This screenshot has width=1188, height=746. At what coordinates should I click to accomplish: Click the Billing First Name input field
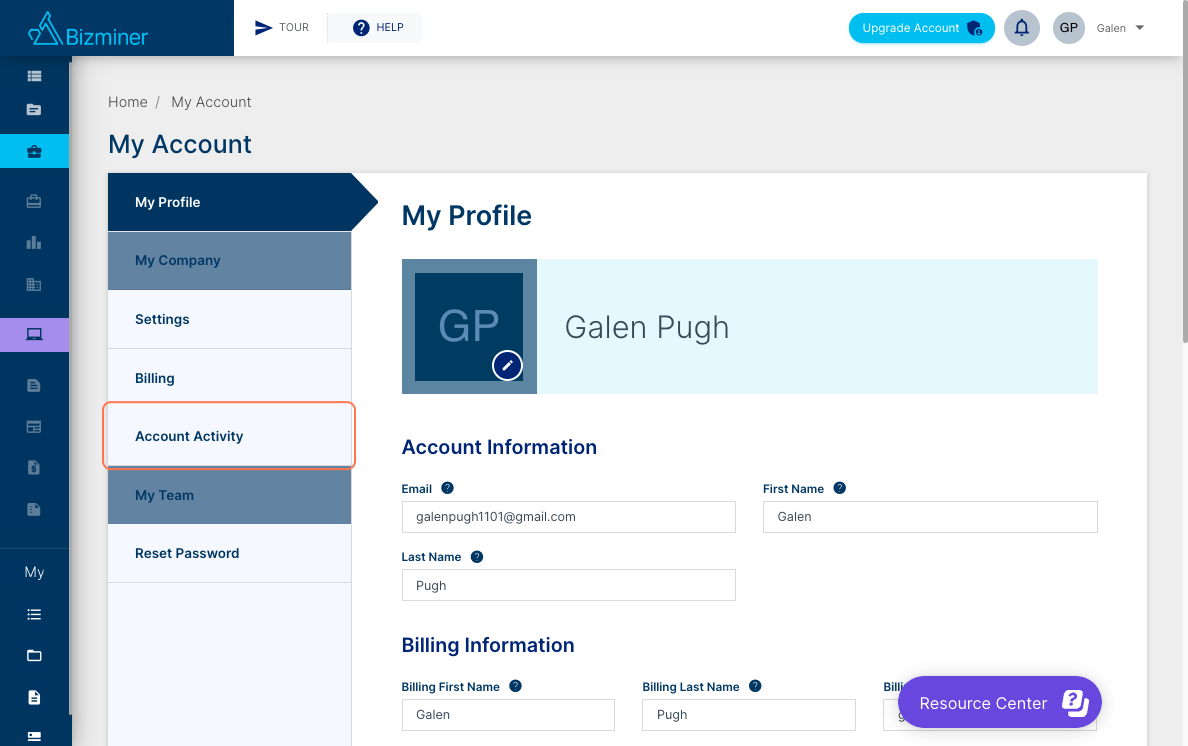pos(508,715)
